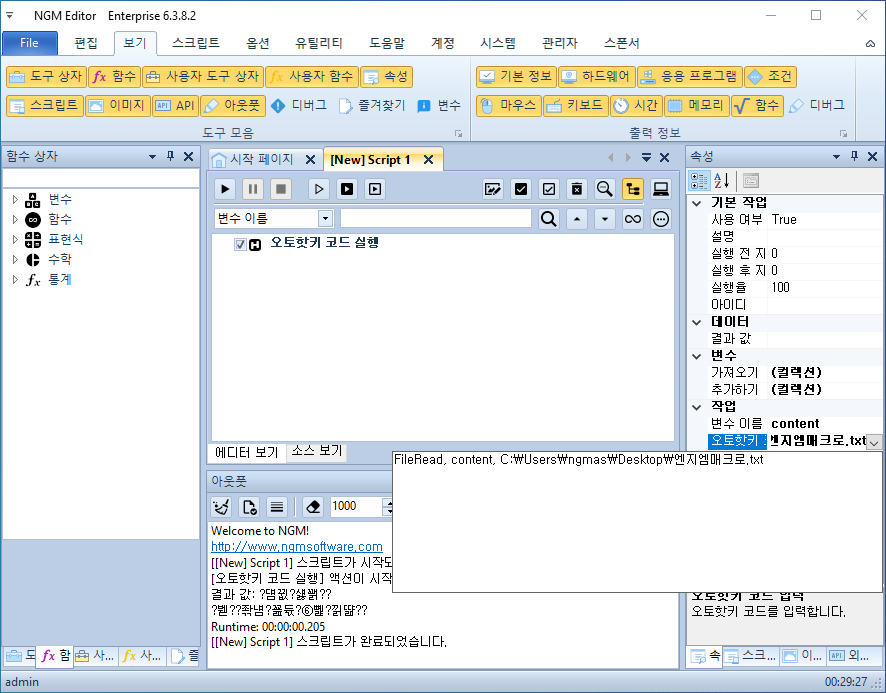Open the 하드웨어 output info tool
The image size is (886, 693).
596,76
